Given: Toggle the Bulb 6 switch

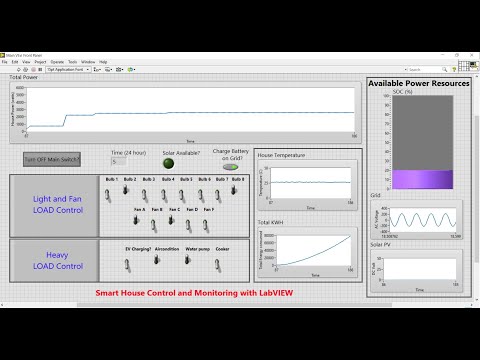Looking at the screenshot, I should click(x=201, y=195).
